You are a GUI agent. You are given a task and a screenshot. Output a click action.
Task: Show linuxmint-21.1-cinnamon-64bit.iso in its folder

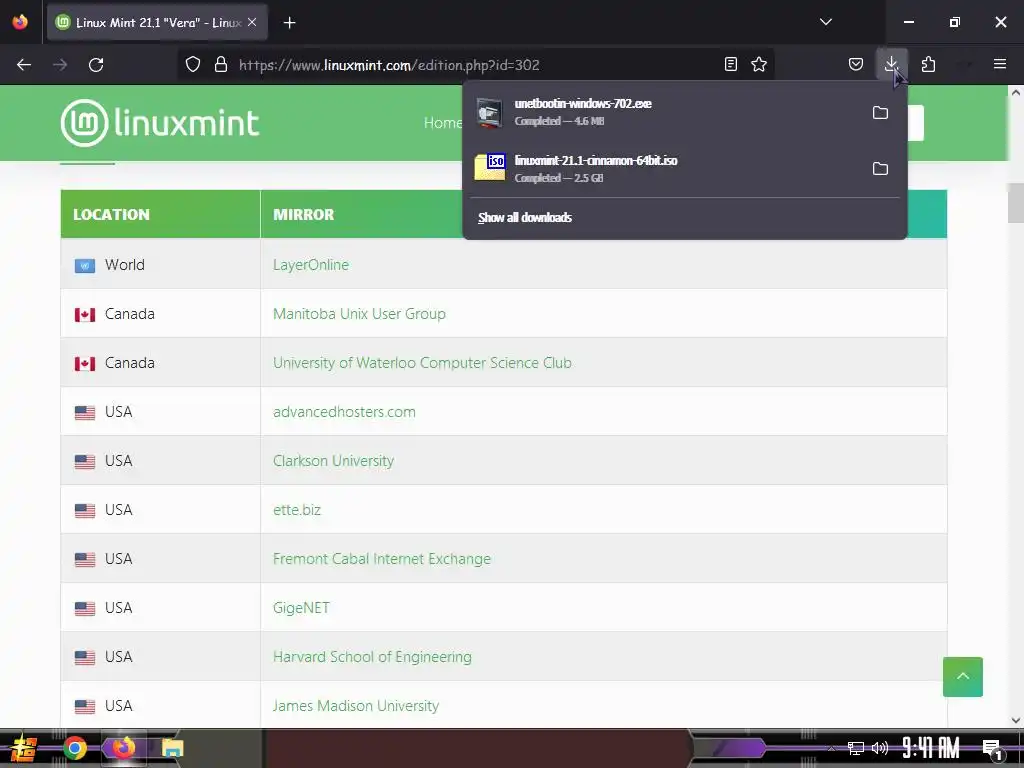880,168
